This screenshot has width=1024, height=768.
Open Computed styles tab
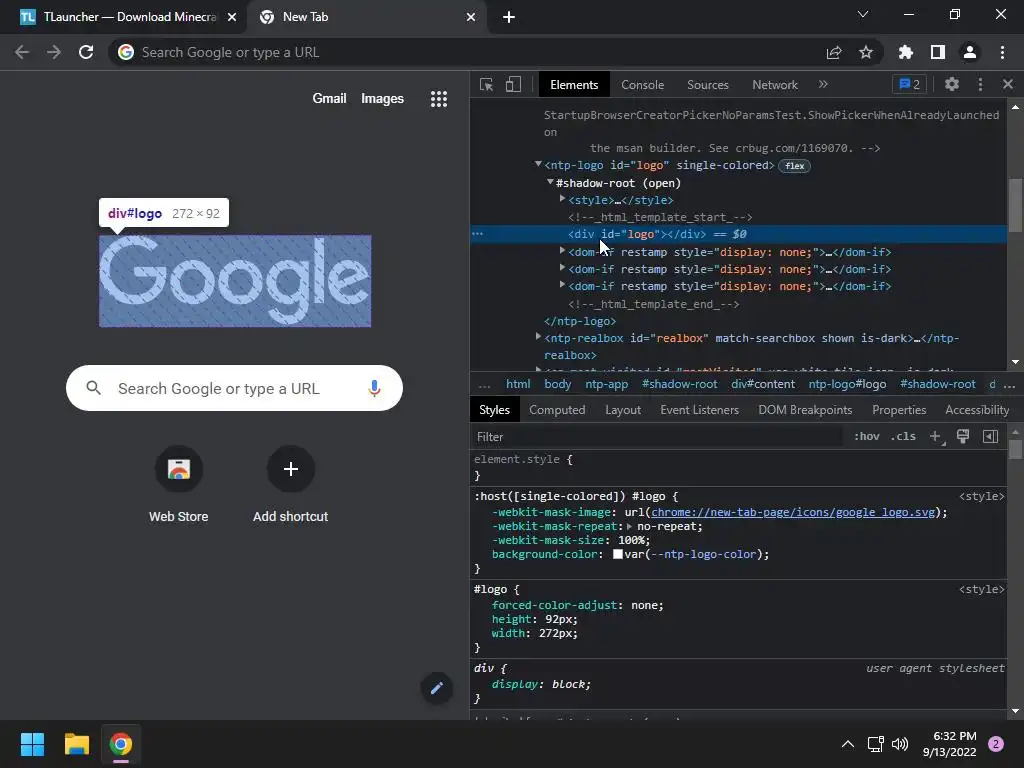557,410
